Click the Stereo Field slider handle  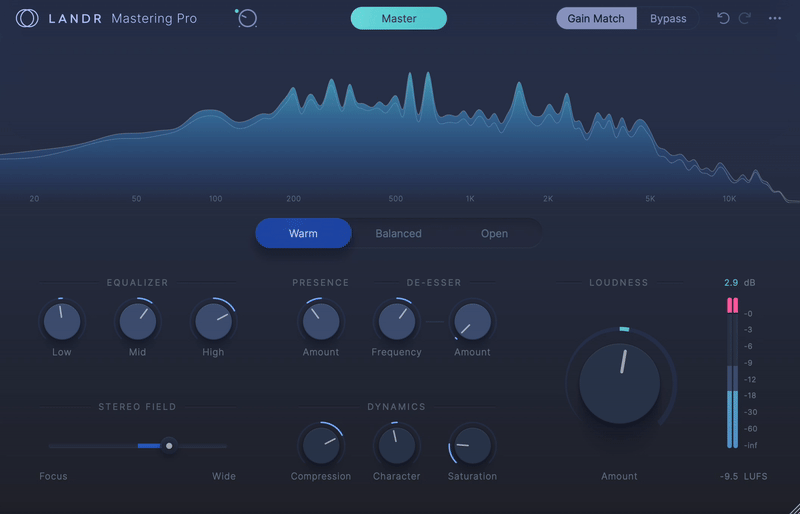[169, 446]
